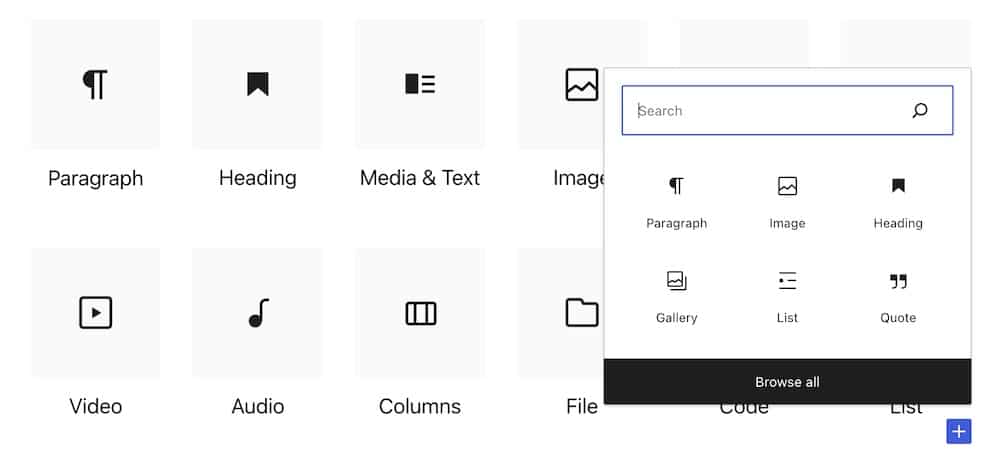The width and height of the screenshot is (1000, 454).
Task: Click the Browse all button
Action: pos(787,381)
